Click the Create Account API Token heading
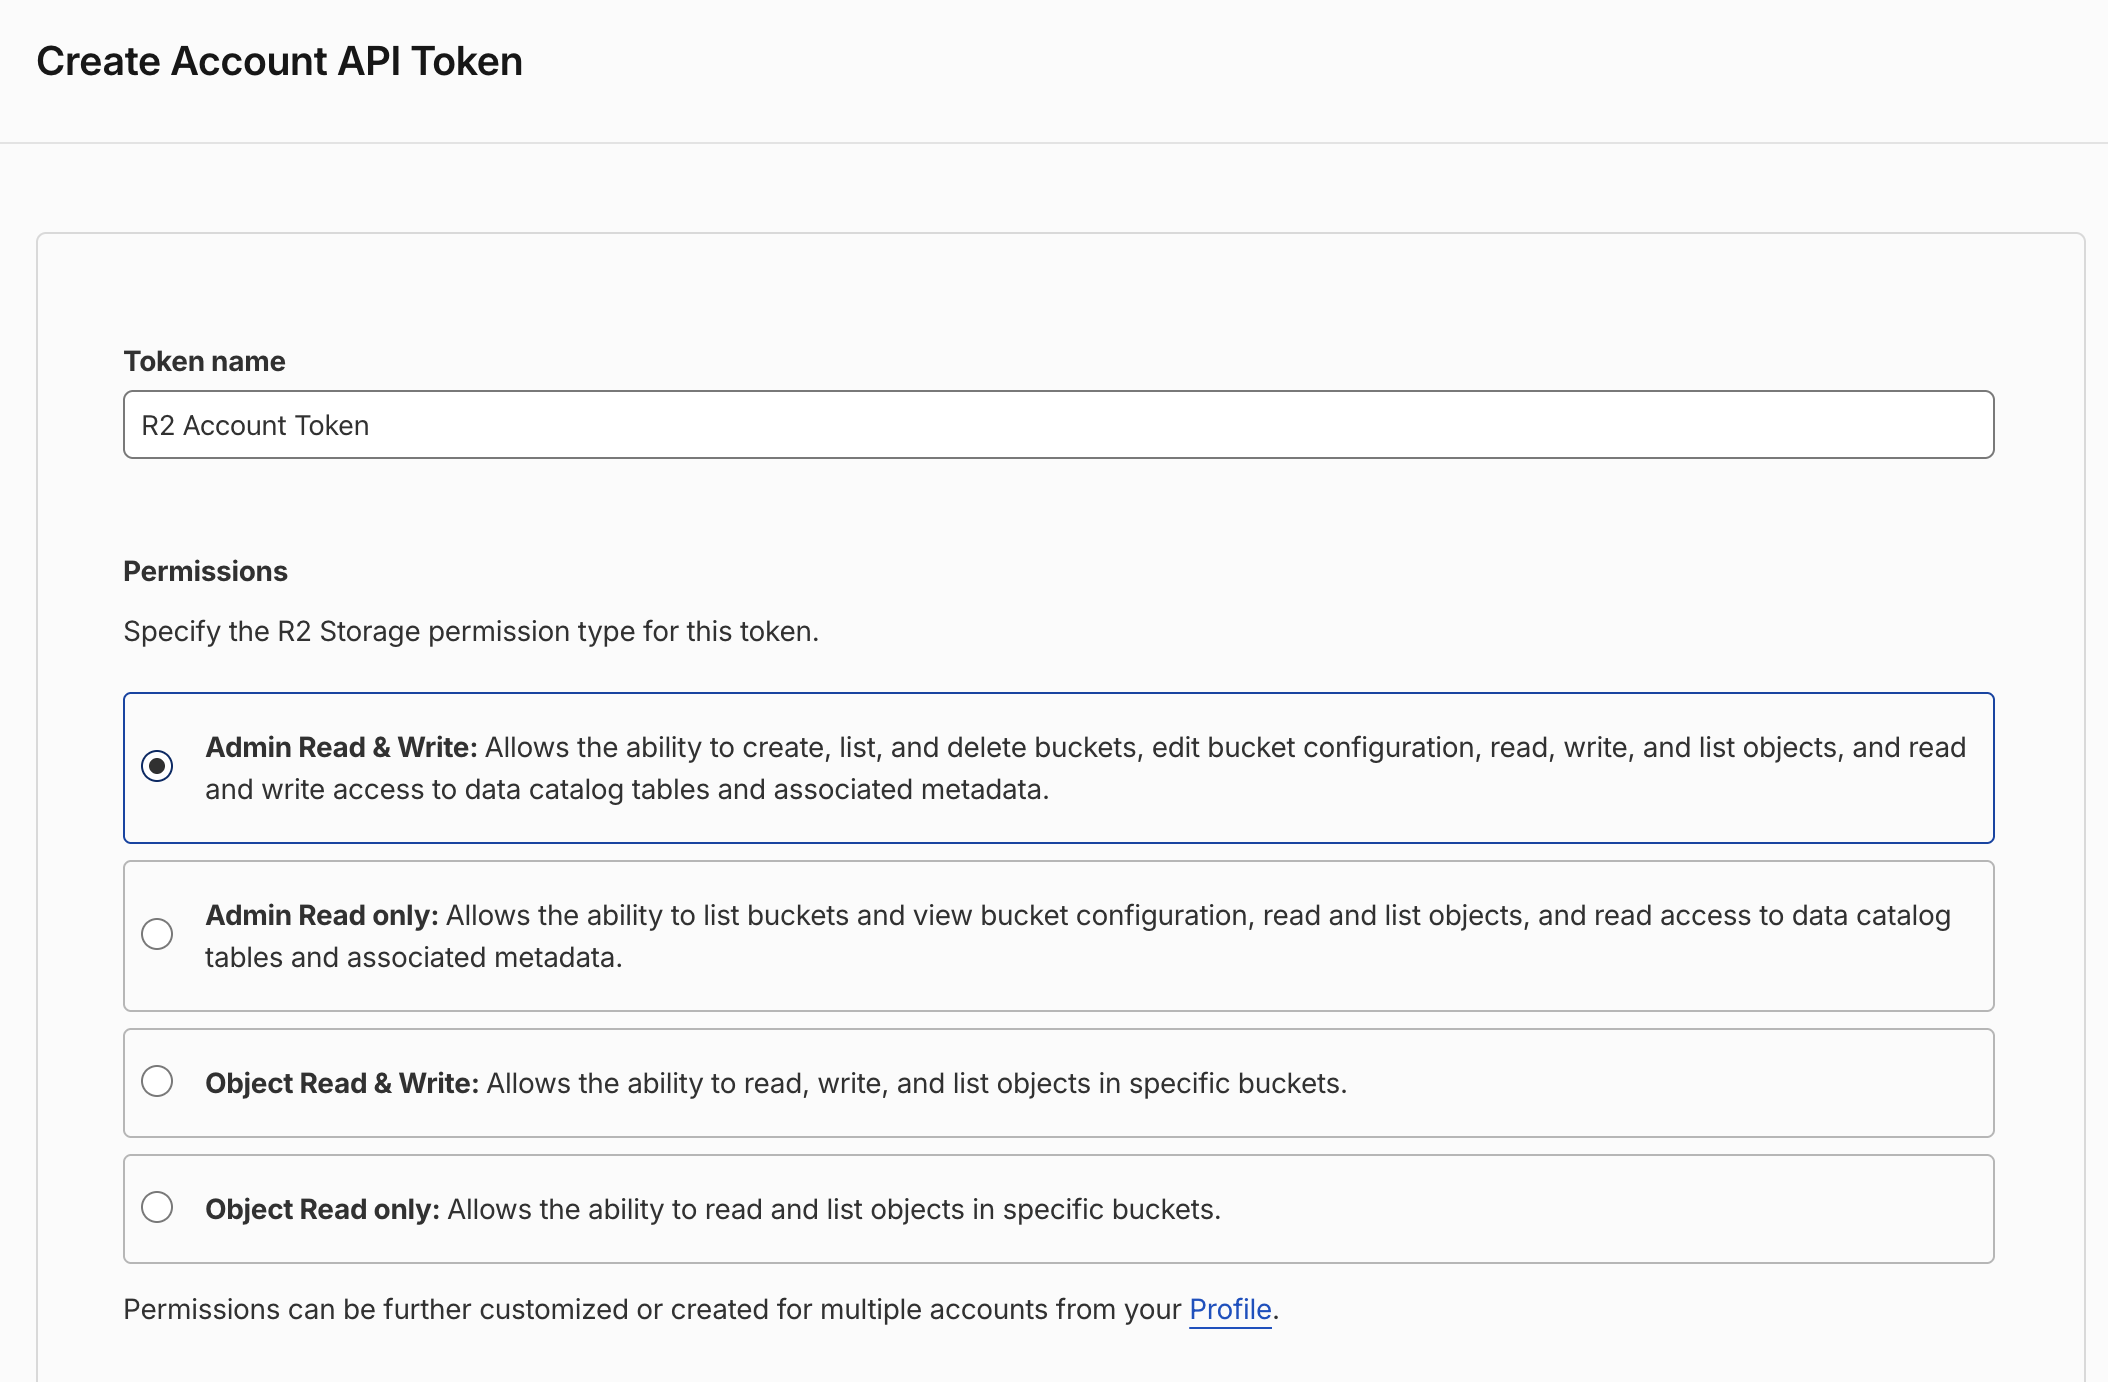Screen dimensions: 2108x1382 (279, 61)
